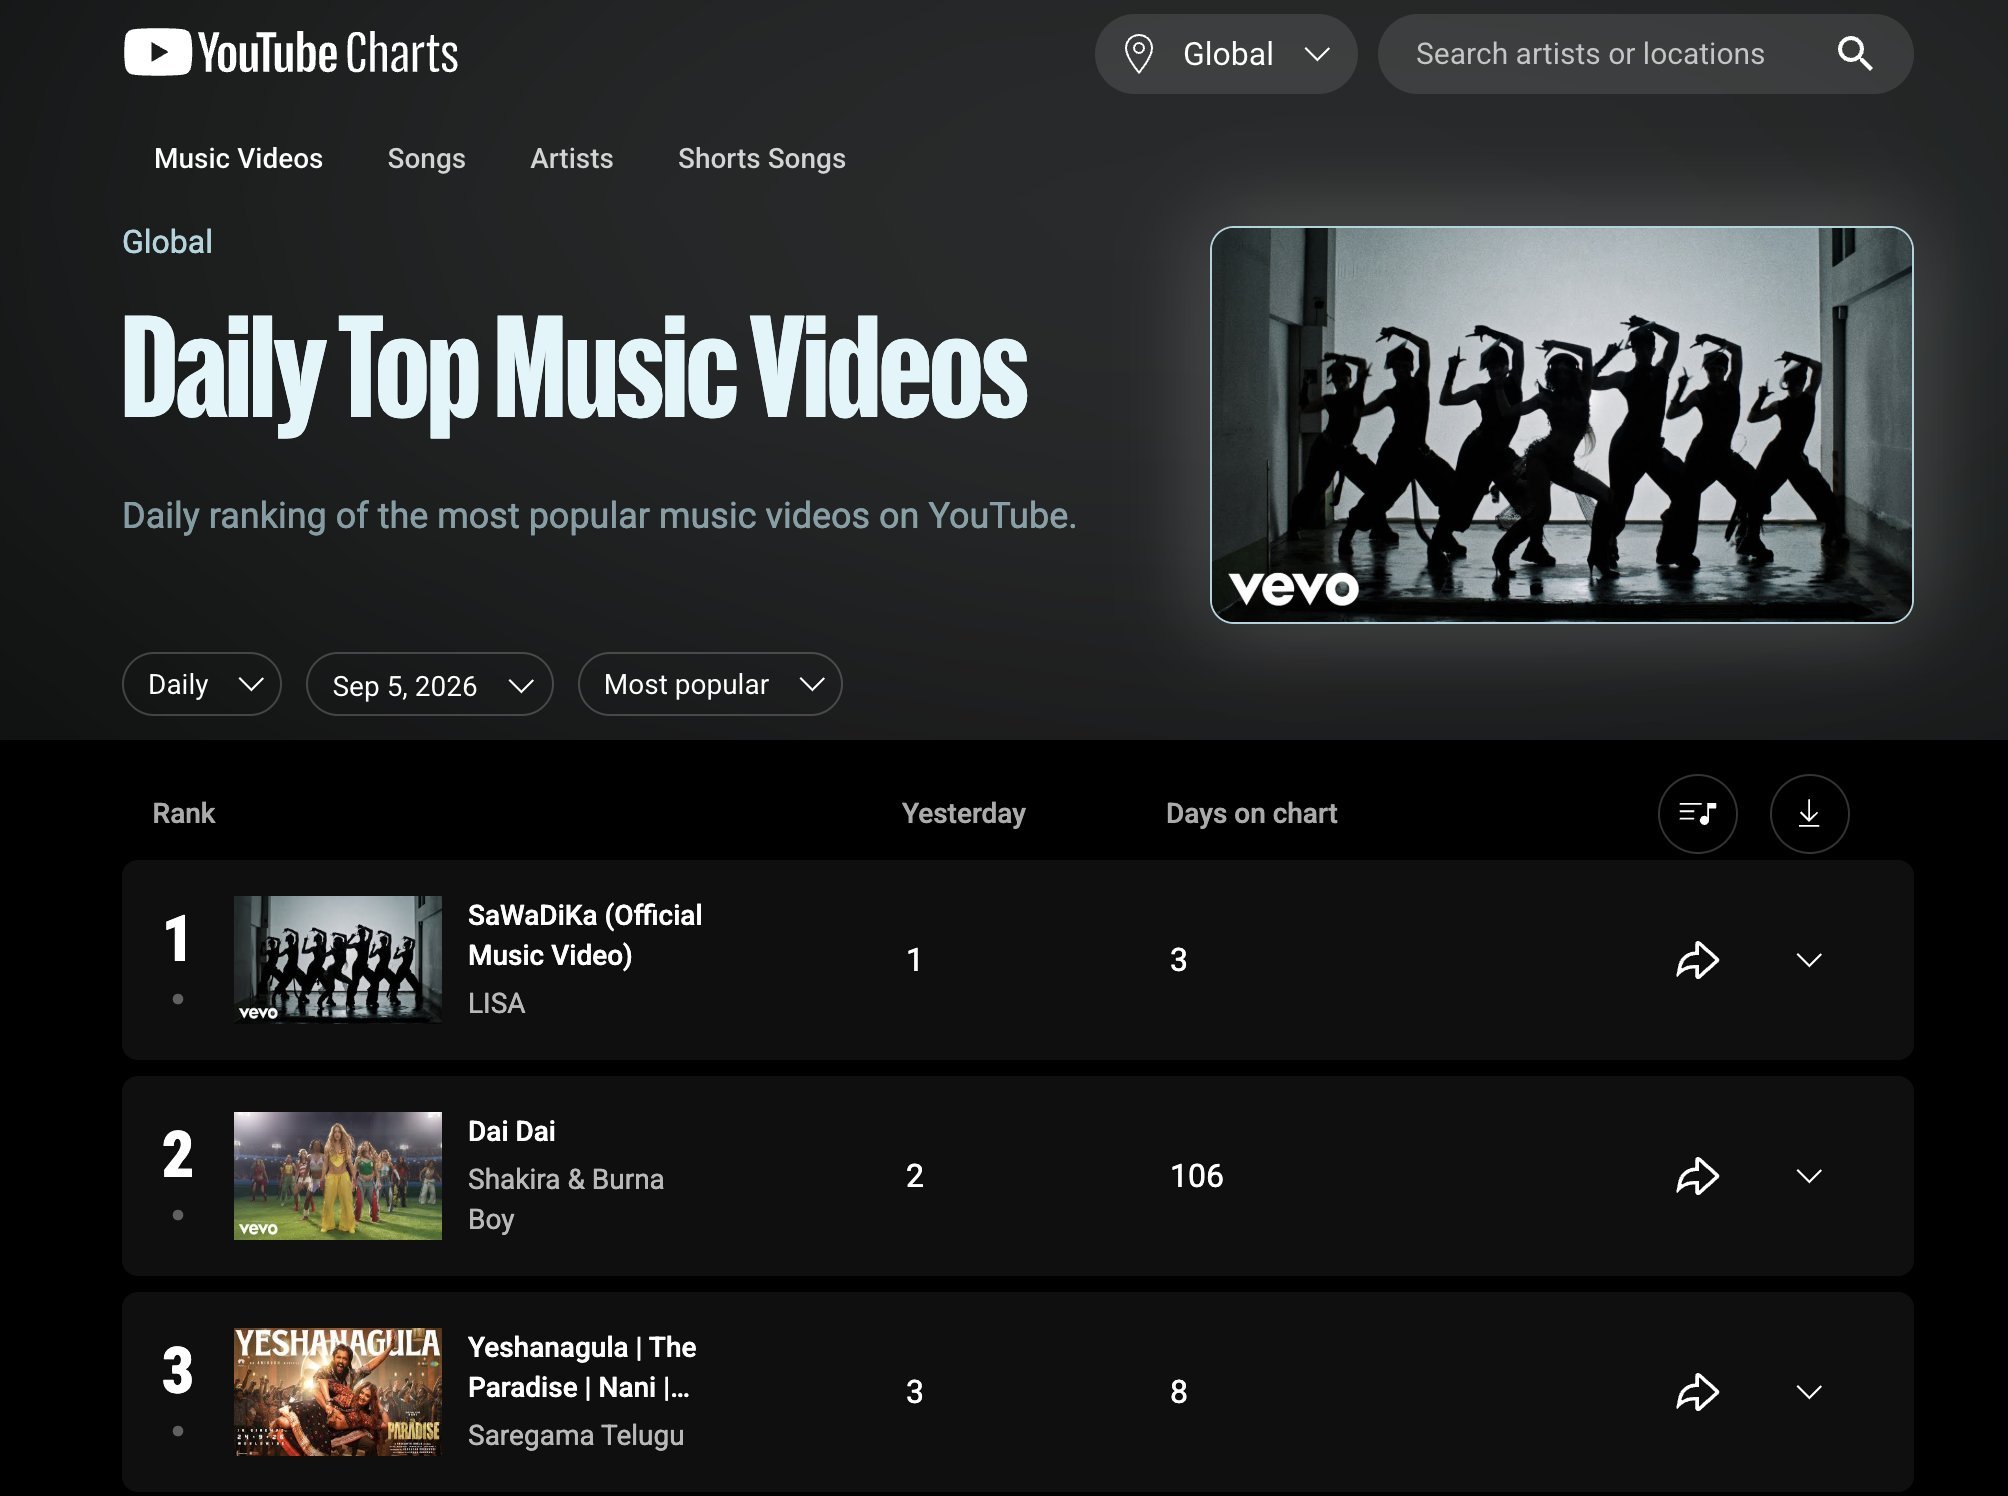Click the Yesterday column header
This screenshot has height=1496, width=2008.
[x=964, y=813]
